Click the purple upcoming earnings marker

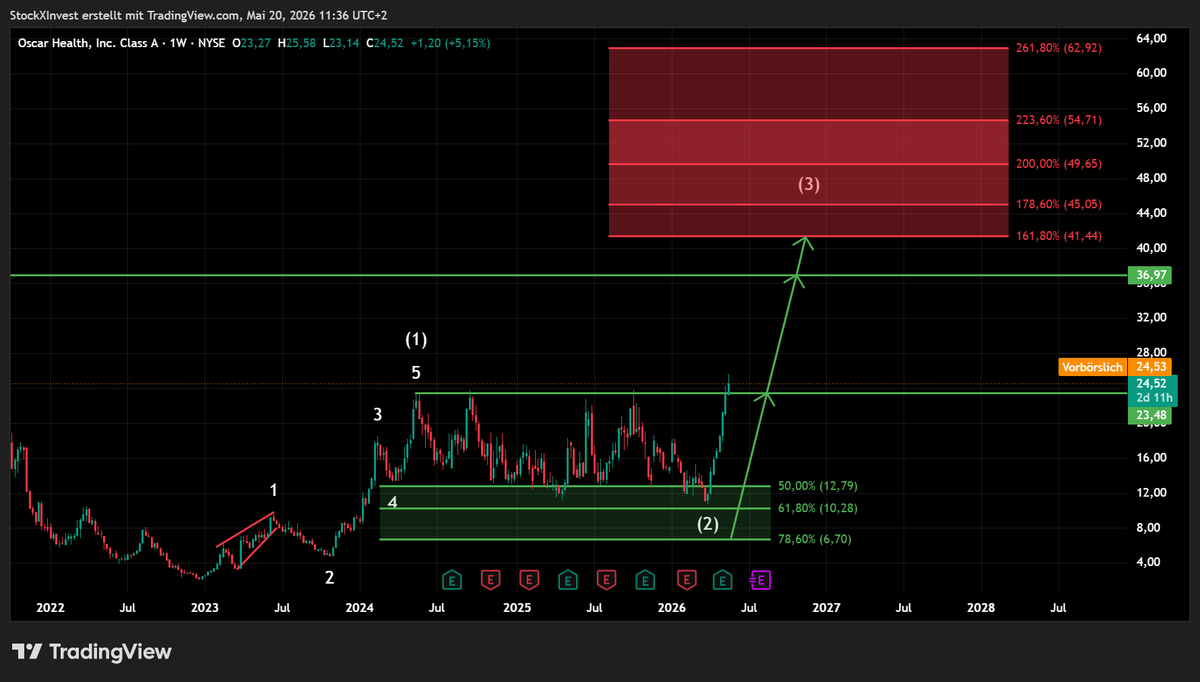pos(761,579)
